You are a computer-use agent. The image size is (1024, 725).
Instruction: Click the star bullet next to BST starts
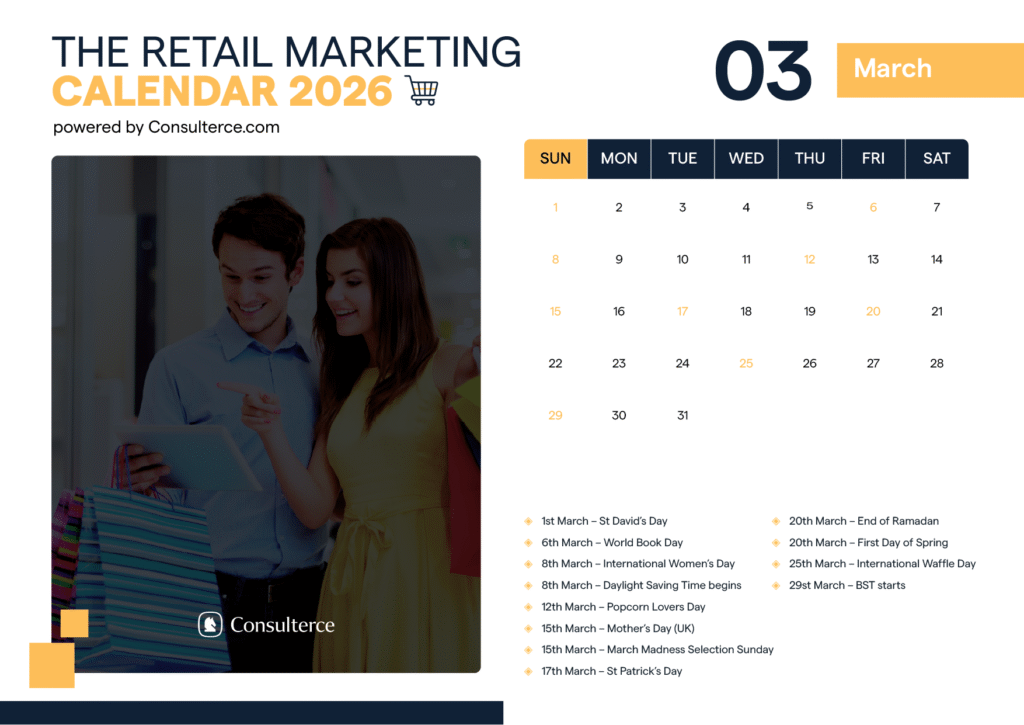(x=776, y=585)
